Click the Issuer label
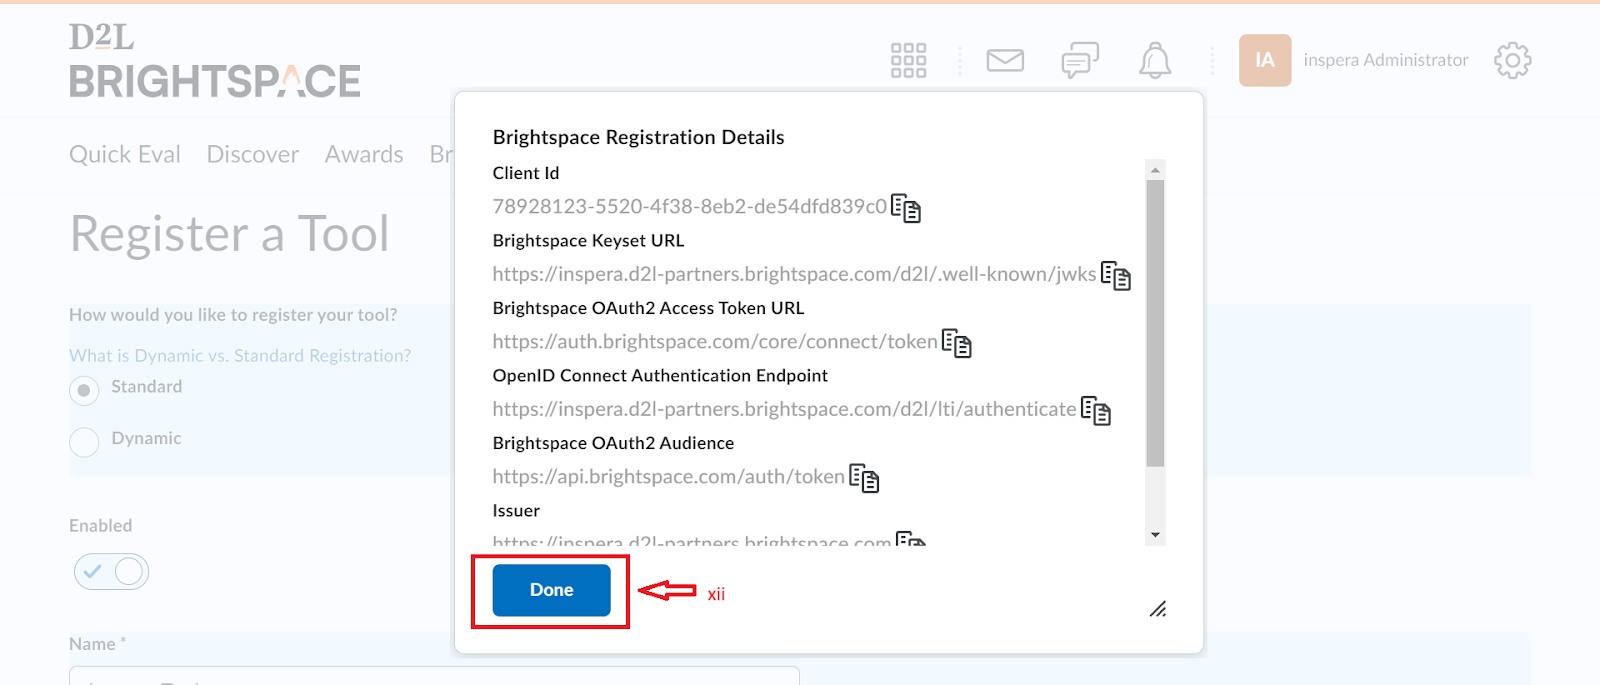This screenshot has width=1600, height=685. [516, 511]
